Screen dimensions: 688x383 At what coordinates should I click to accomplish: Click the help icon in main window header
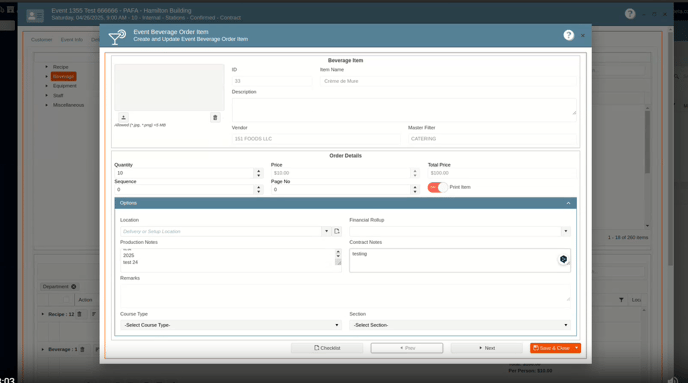pyautogui.click(x=630, y=14)
